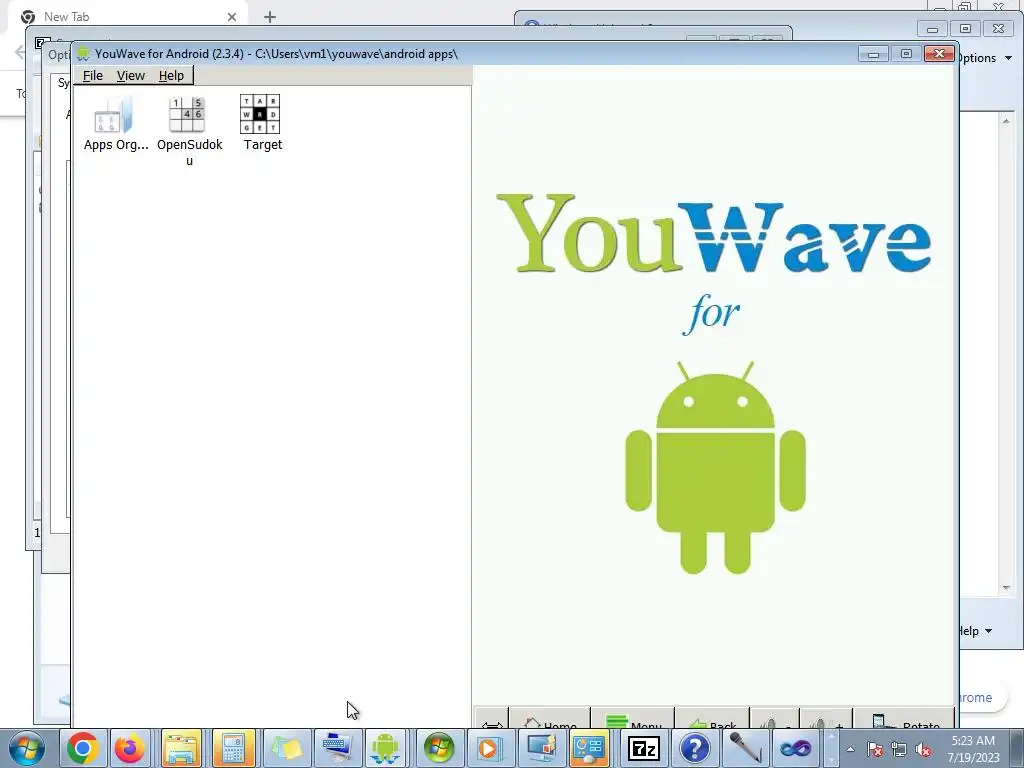
Task: Open Windows Media Player from the taskbar
Action: [x=489, y=748]
